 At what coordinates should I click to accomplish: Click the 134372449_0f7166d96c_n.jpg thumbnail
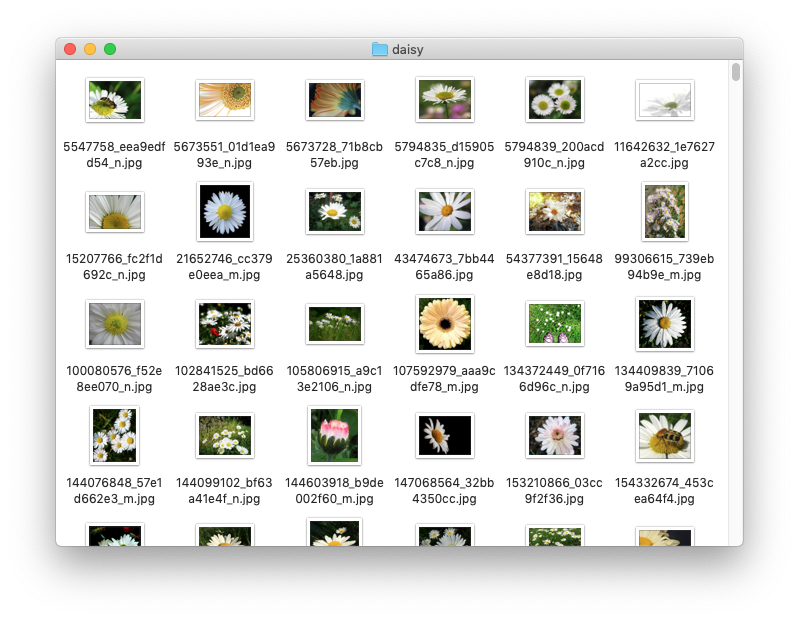click(555, 324)
